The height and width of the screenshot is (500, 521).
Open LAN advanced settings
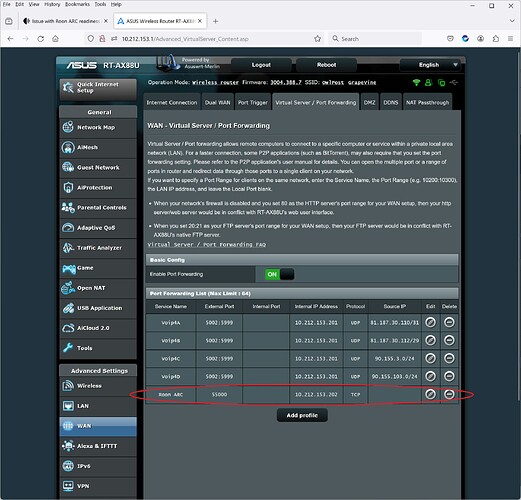pyautogui.click(x=98, y=406)
